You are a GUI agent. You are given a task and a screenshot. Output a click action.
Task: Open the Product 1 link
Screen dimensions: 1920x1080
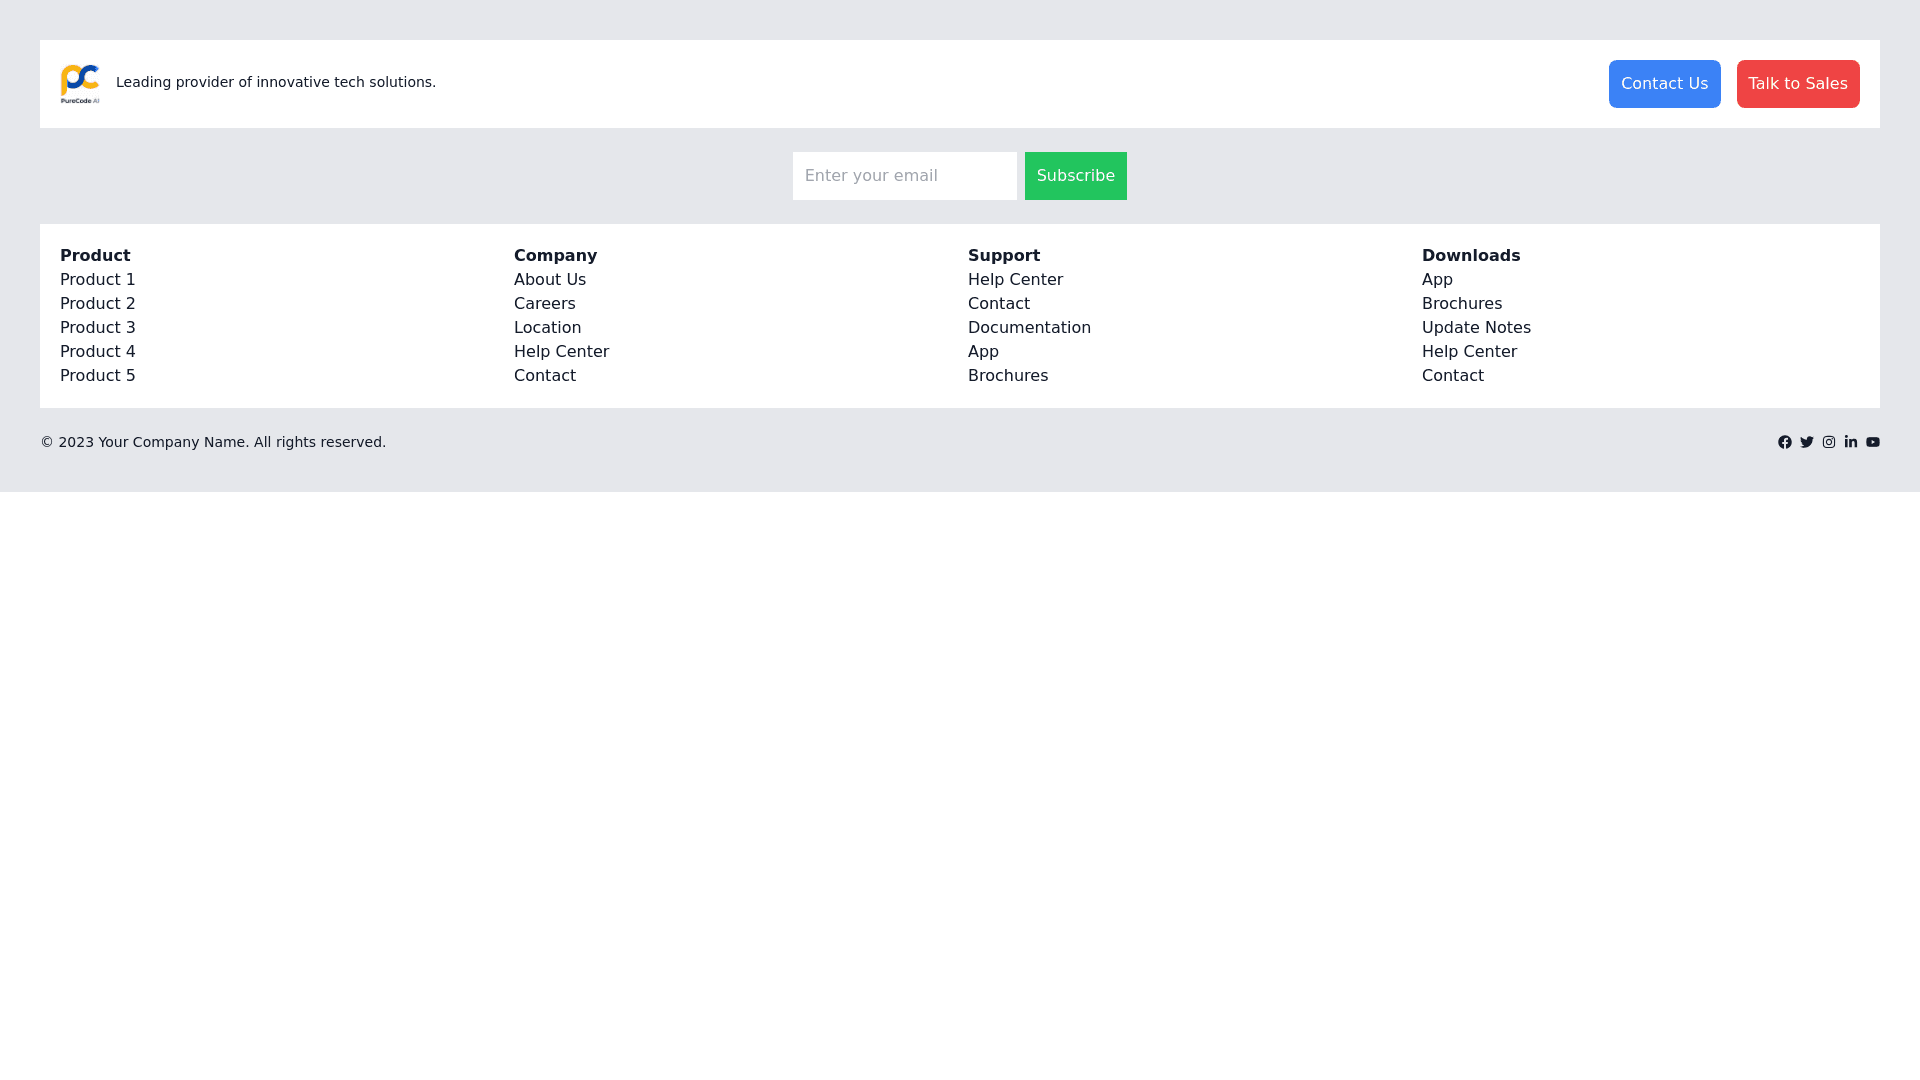pos(98,280)
